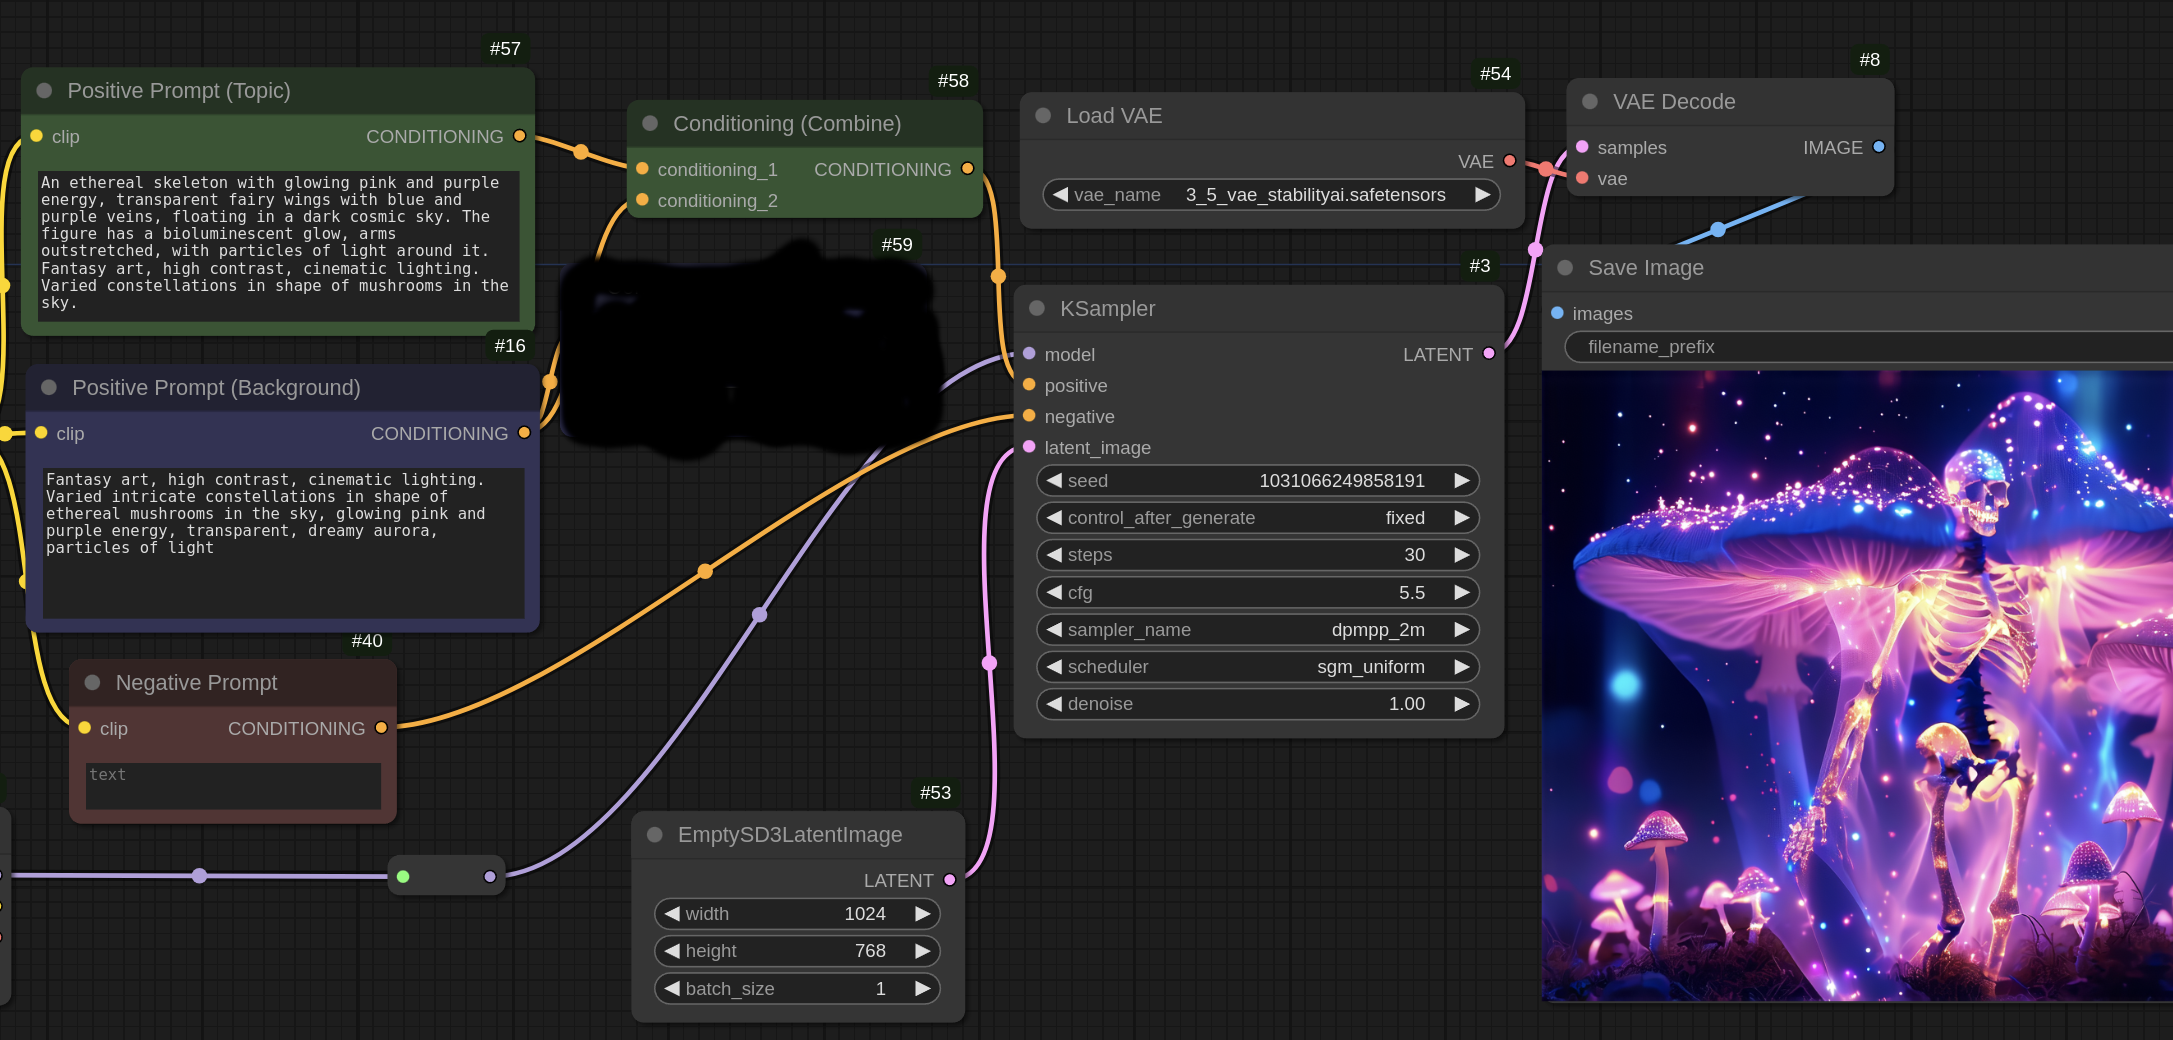
Task: Click the LATENT output port of EmptySD3LatentImage
Action: [949, 880]
